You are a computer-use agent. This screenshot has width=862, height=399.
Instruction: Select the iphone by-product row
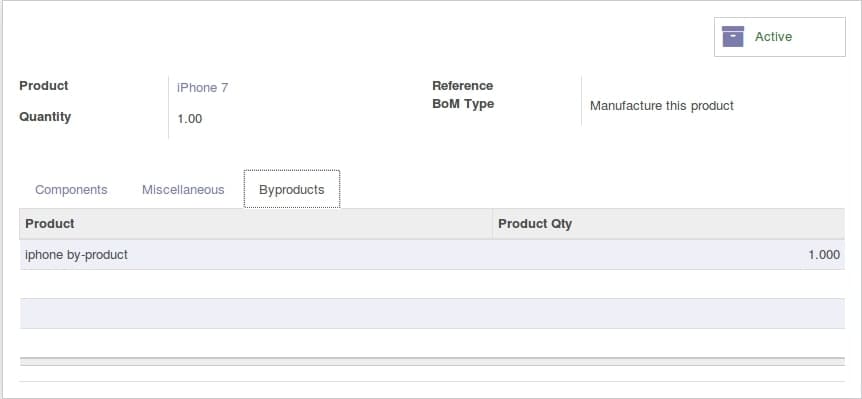pyautogui.click(x=432, y=254)
